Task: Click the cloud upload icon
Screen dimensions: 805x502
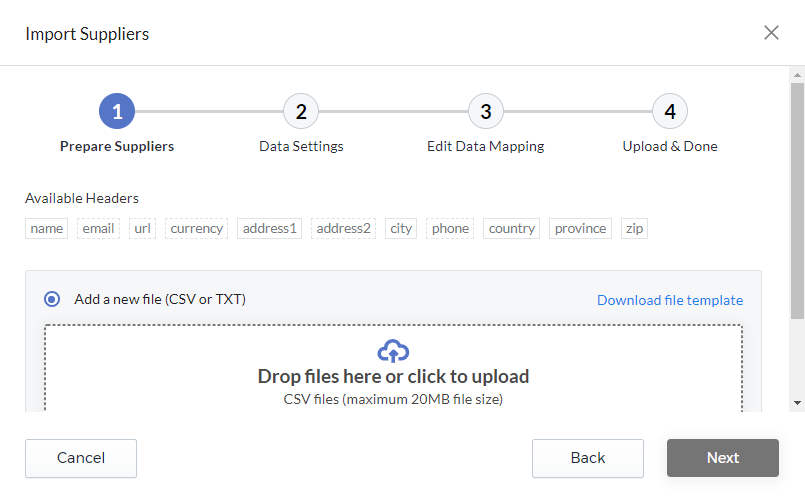Action: coord(393,351)
